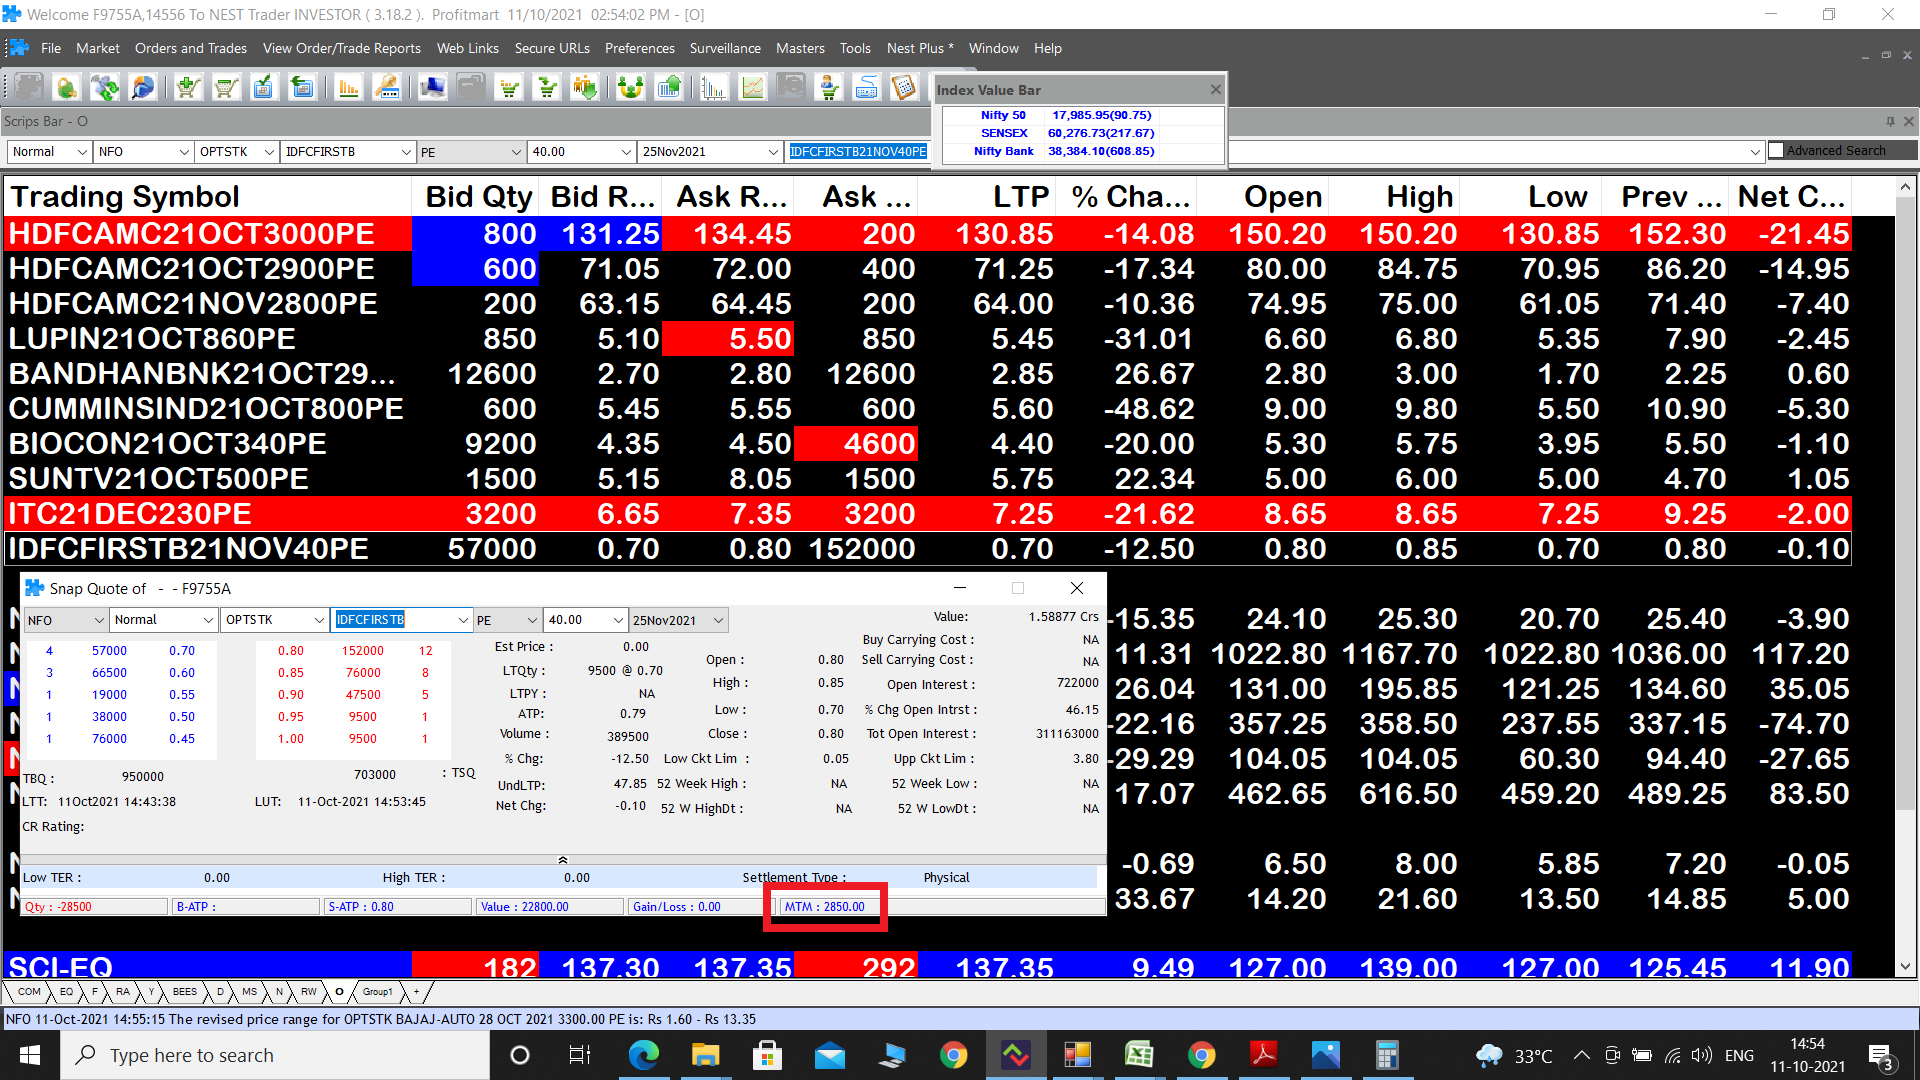This screenshot has width=1920, height=1080.
Task: Click the Windows Start button
Action: (30, 1055)
